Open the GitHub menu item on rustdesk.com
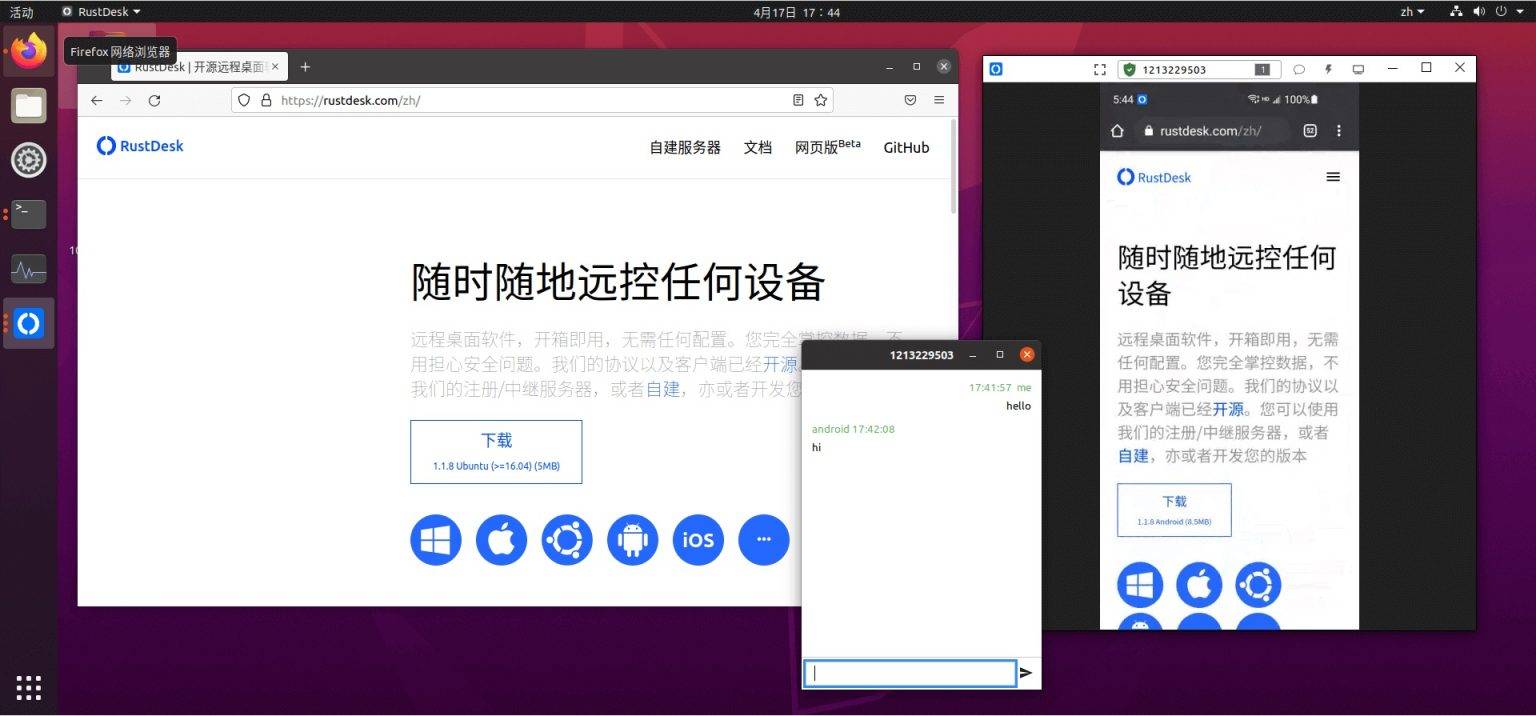Image resolution: width=1536 pixels, height=716 pixels. click(x=905, y=147)
